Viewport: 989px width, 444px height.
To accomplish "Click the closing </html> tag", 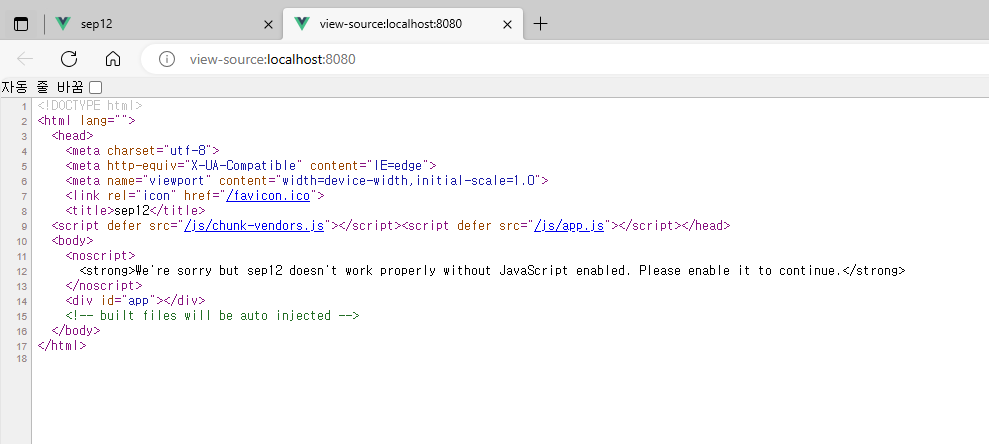I will (62, 346).
